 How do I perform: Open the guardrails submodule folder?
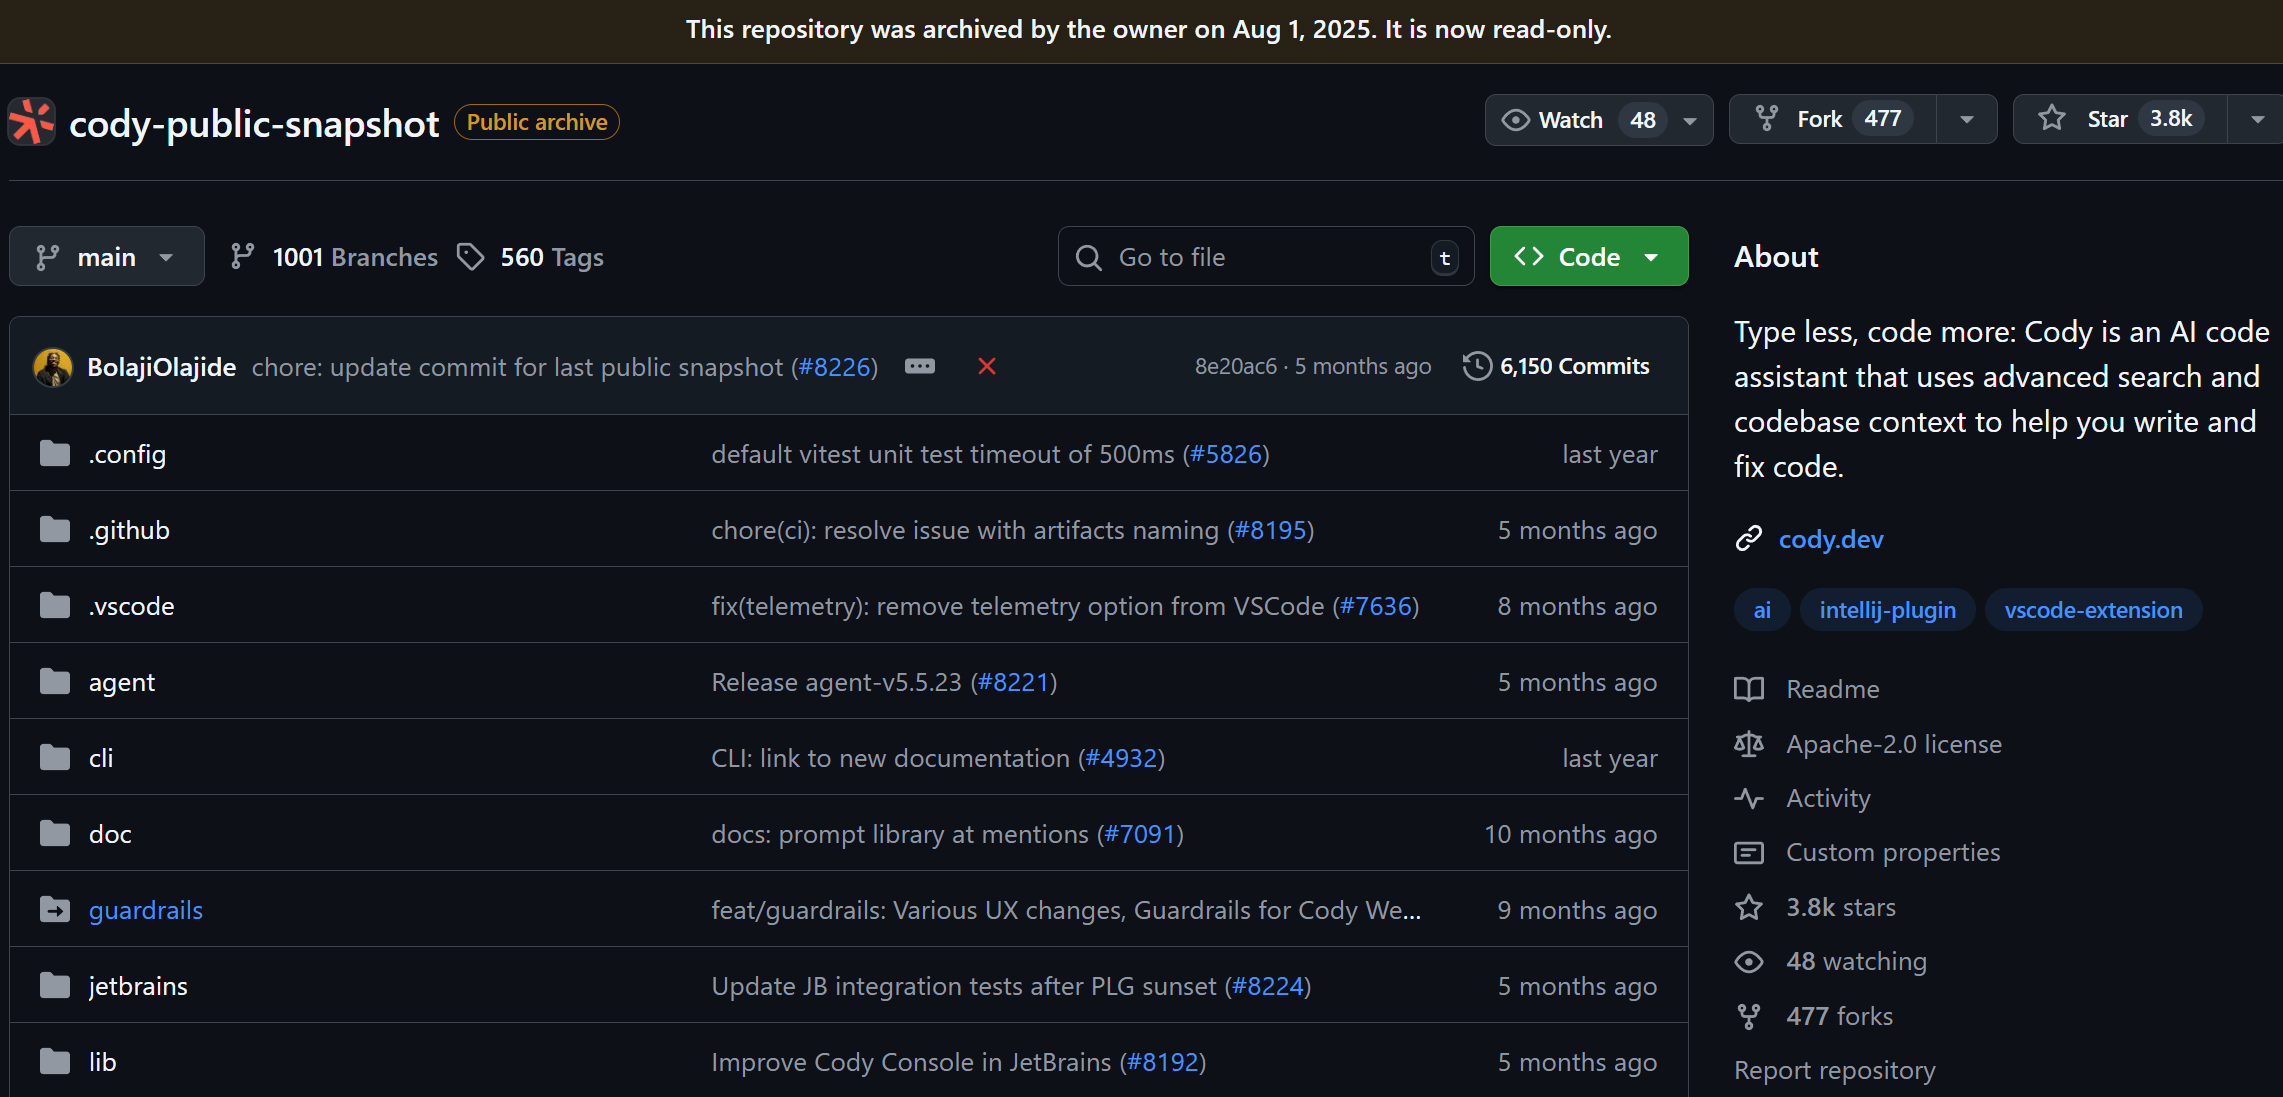[145, 910]
